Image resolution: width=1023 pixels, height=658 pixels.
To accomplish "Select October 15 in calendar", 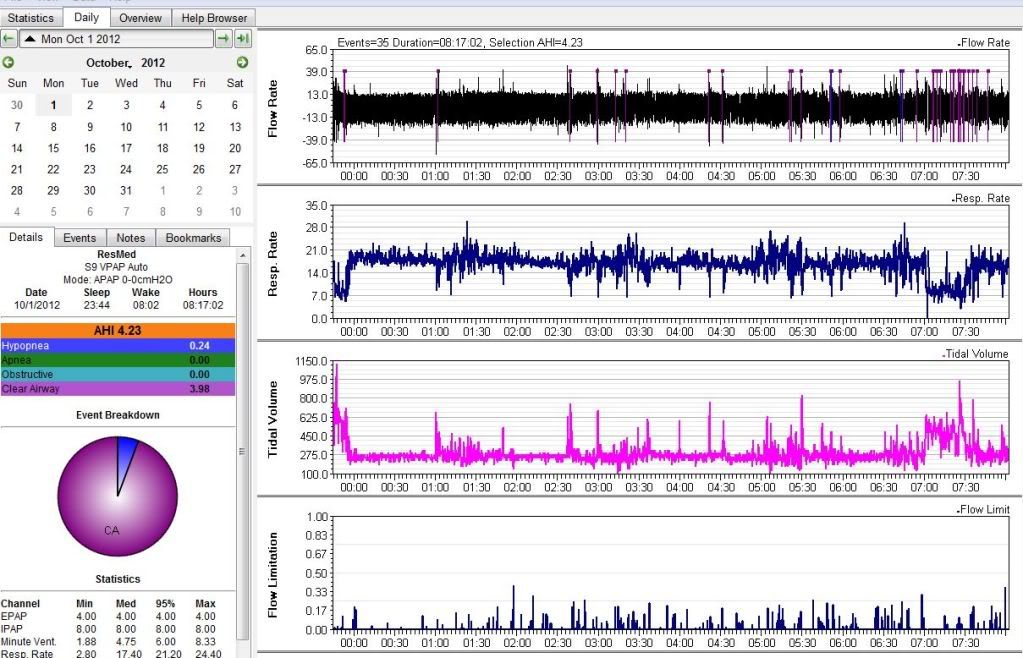I will pos(53,148).
